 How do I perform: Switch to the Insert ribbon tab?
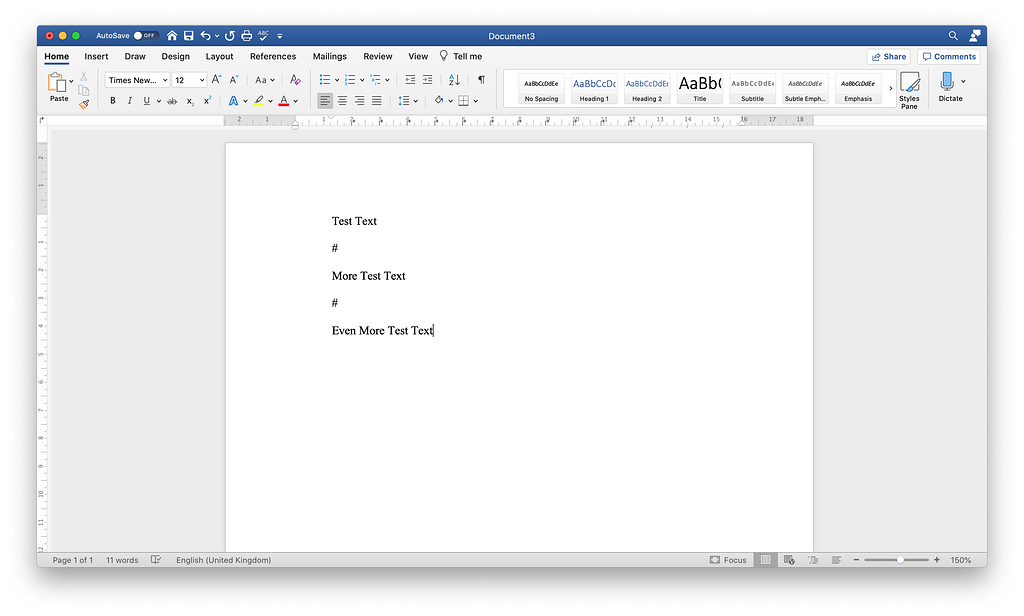[95, 56]
